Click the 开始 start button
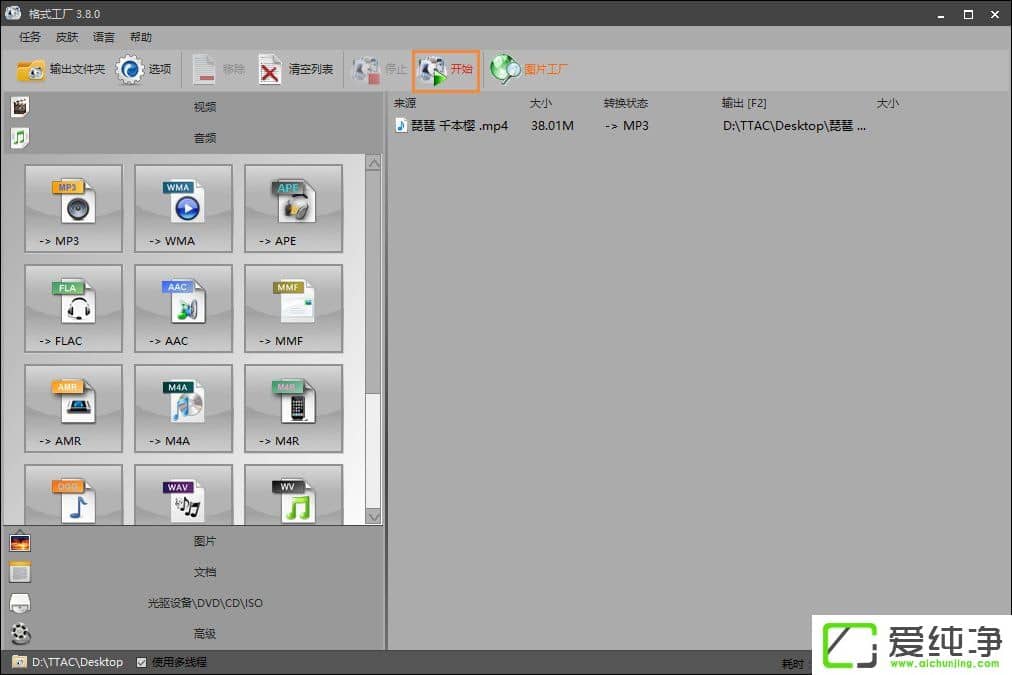 447,70
